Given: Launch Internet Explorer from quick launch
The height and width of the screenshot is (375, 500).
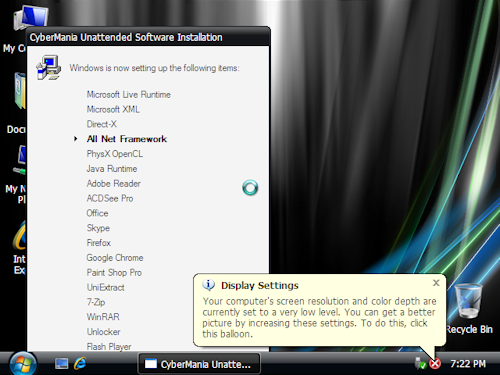Looking at the screenshot, I should tap(80, 363).
